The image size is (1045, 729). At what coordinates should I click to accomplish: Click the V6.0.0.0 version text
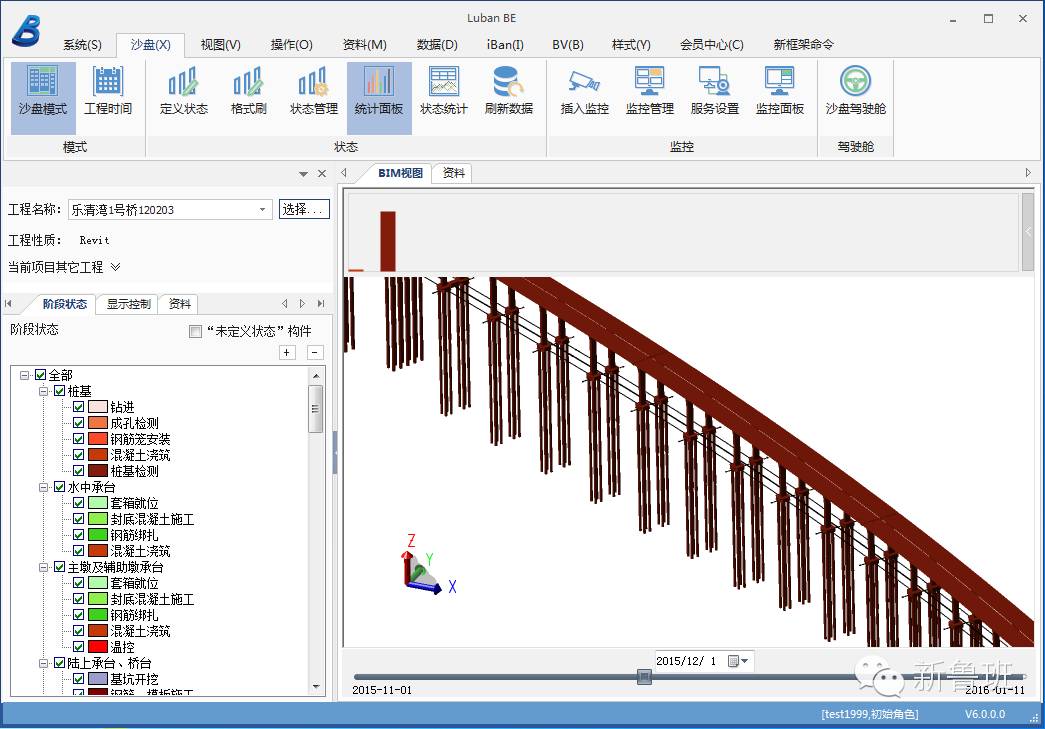[985, 714]
